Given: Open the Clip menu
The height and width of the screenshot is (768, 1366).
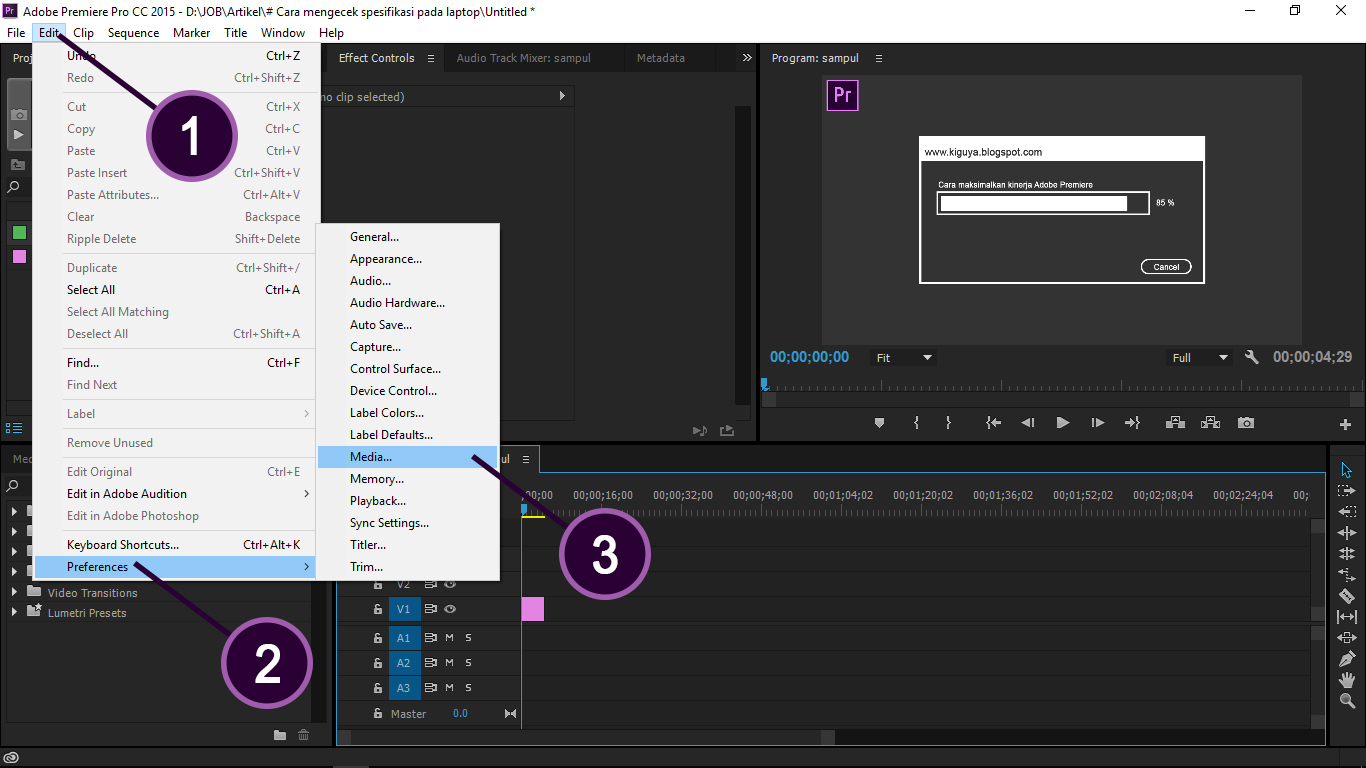Looking at the screenshot, I should [x=83, y=32].
